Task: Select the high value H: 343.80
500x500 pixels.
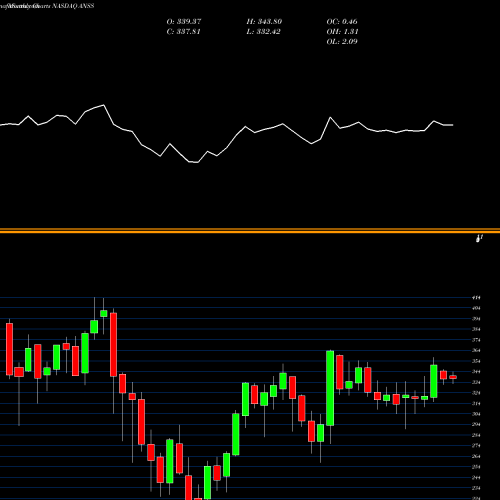Action: click(264, 22)
